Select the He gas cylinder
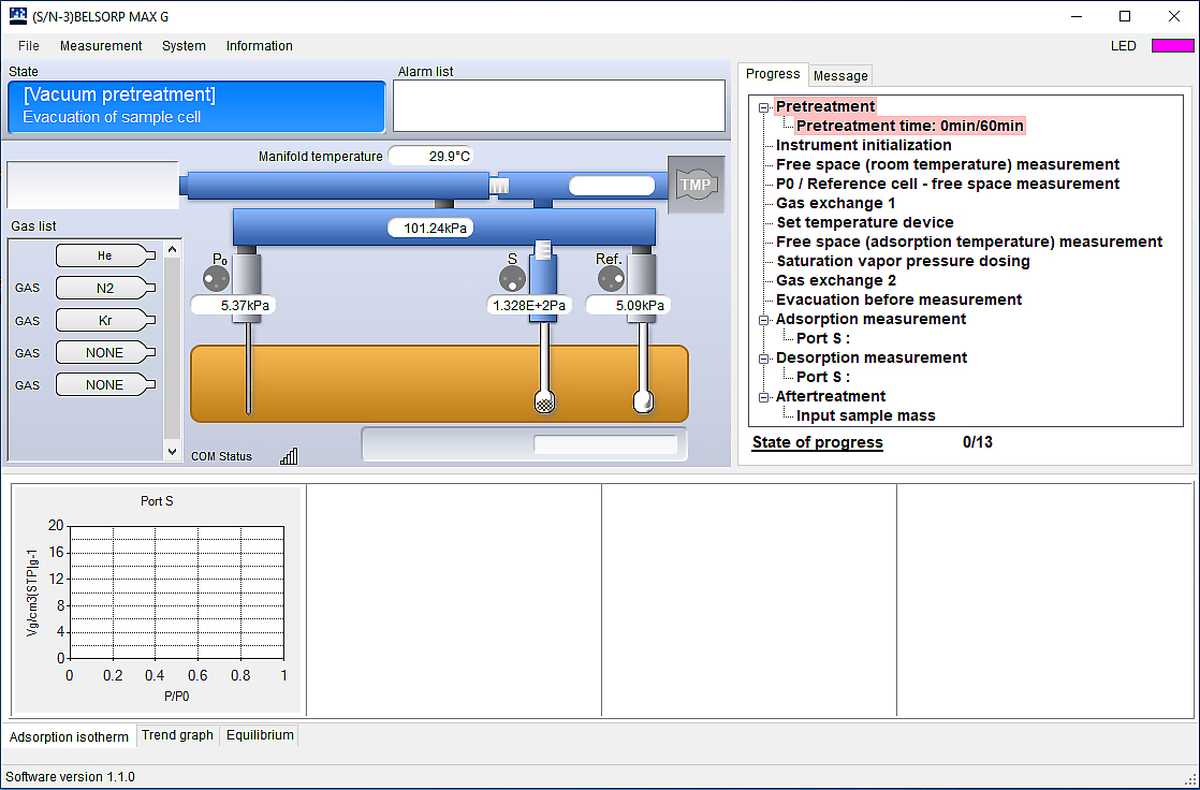 [105, 256]
